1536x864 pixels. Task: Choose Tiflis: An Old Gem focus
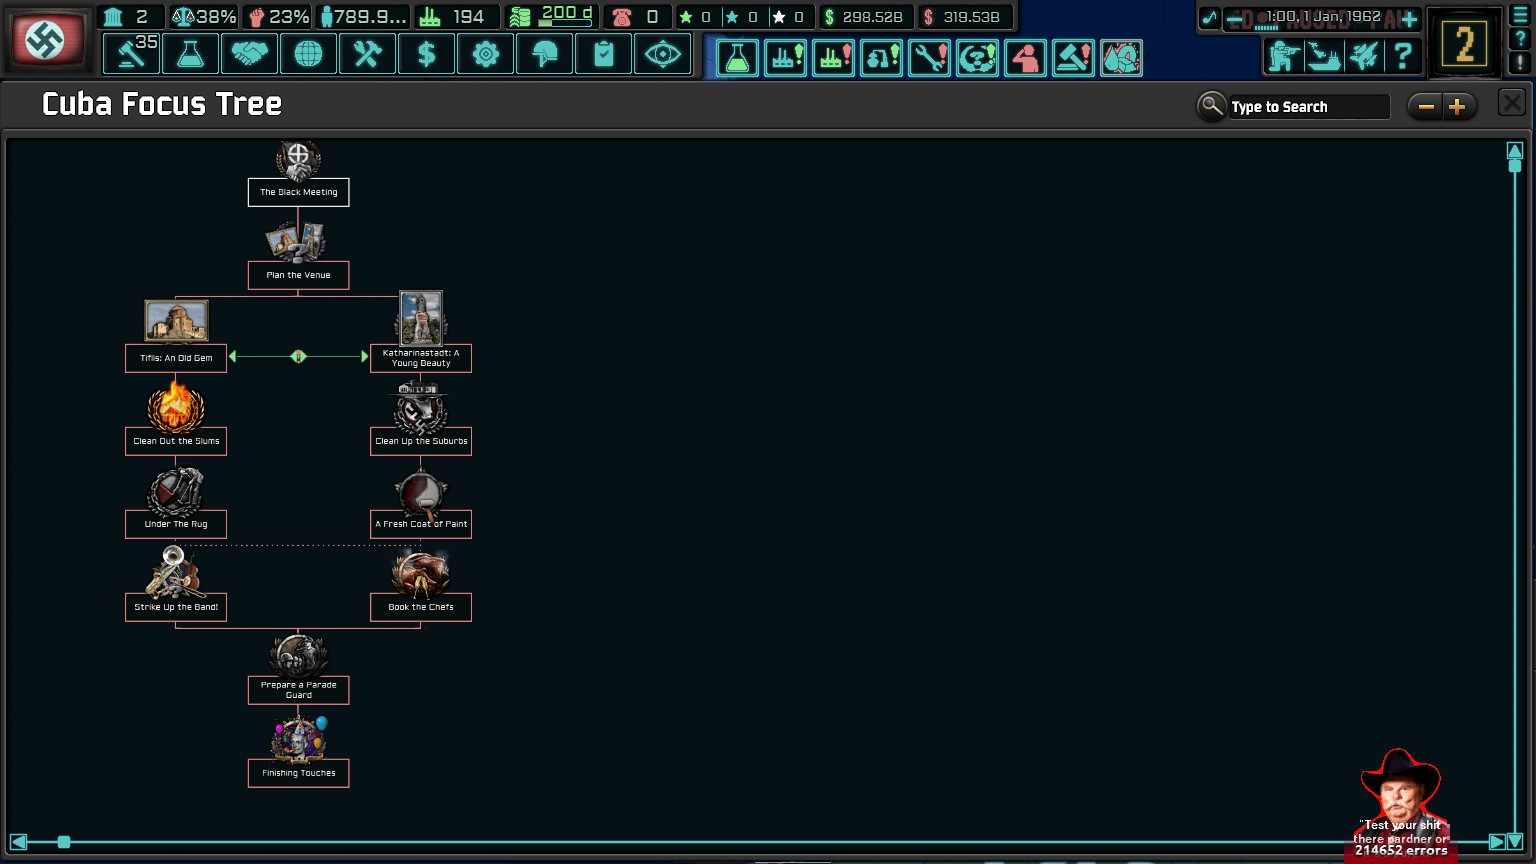176,358
